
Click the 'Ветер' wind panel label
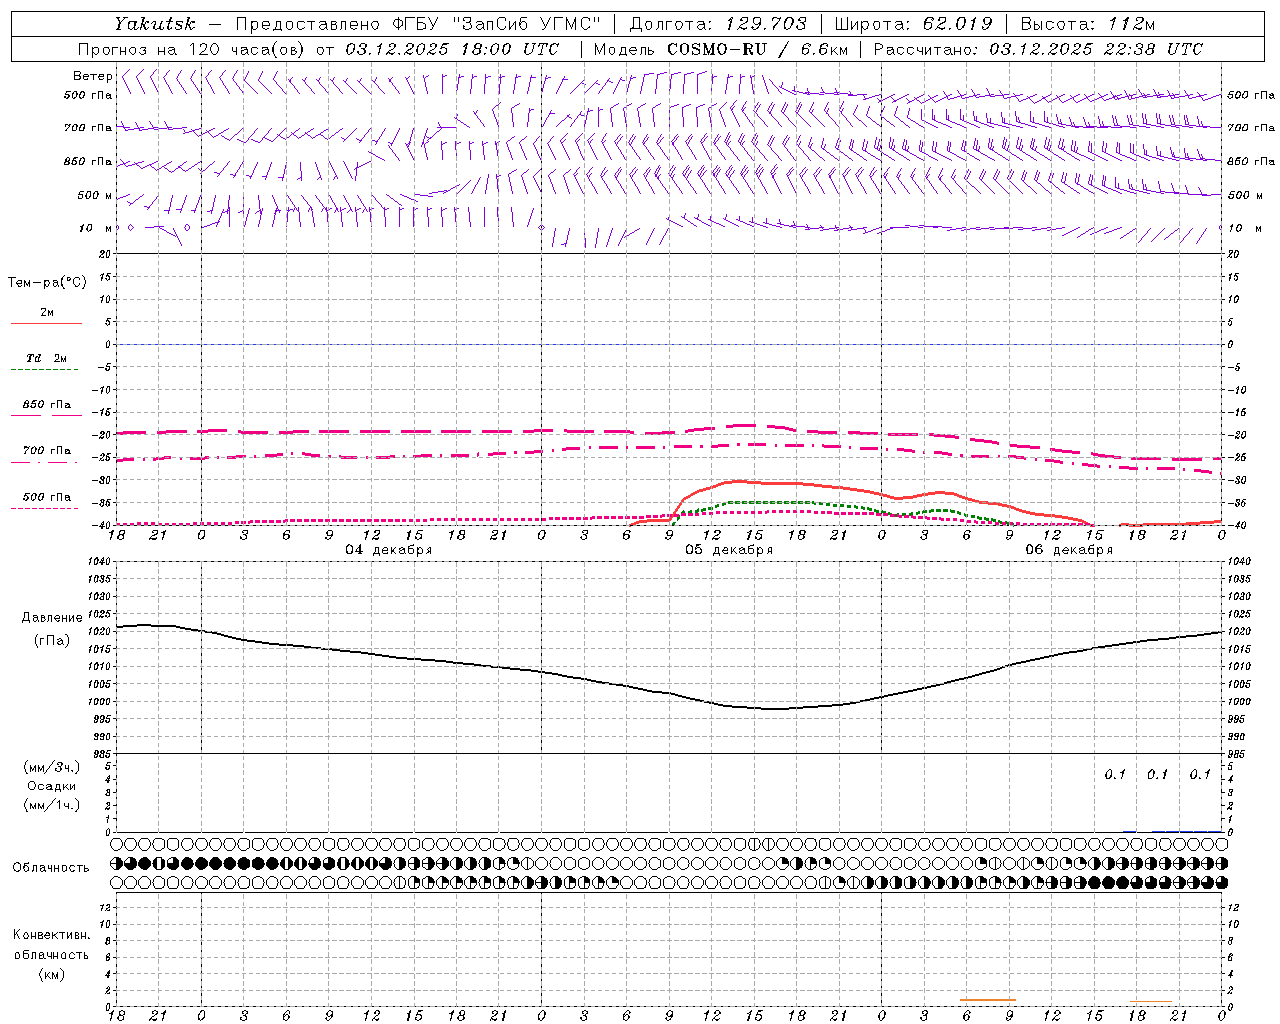[93, 76]
